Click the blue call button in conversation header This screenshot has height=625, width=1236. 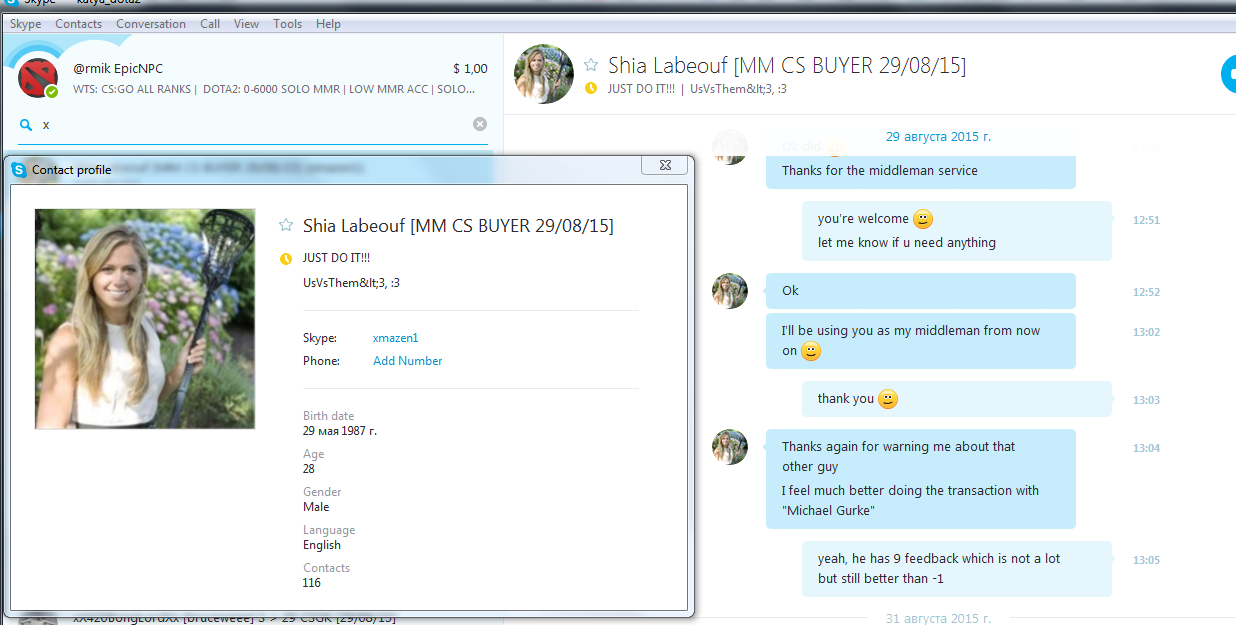pyautogui.click(x=1229, y=74)
